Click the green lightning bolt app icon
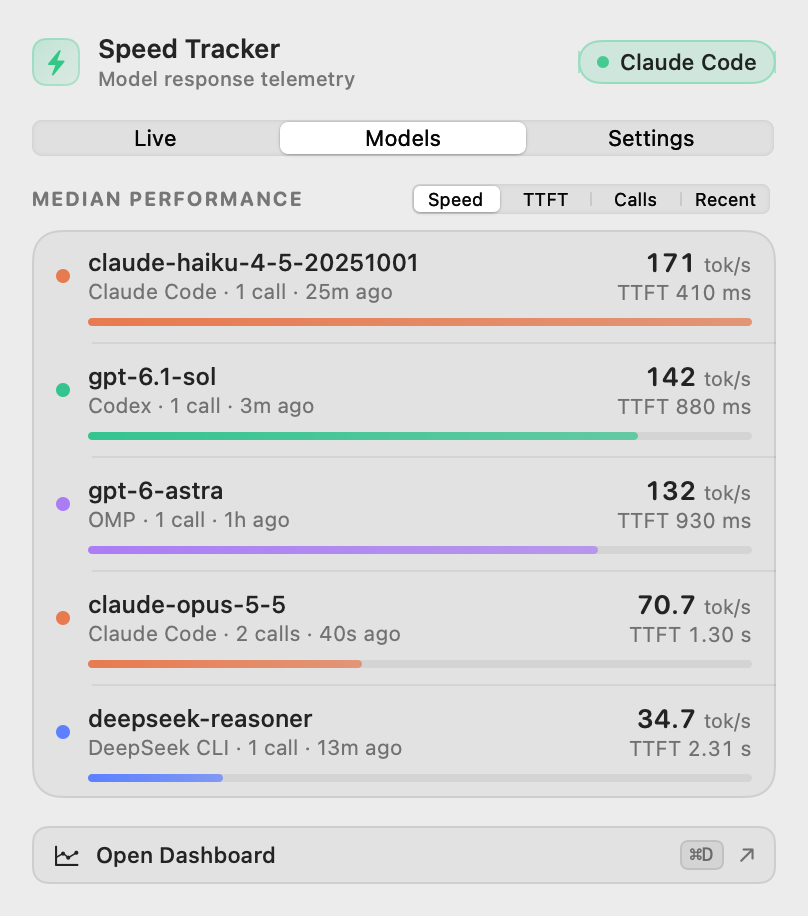 point(56,62)
